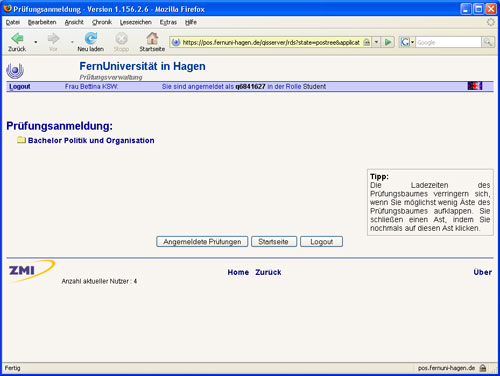Click the Über footer link
Image resolution: width=500 pixels, height=376 pixels.
[x=483, y=272]
